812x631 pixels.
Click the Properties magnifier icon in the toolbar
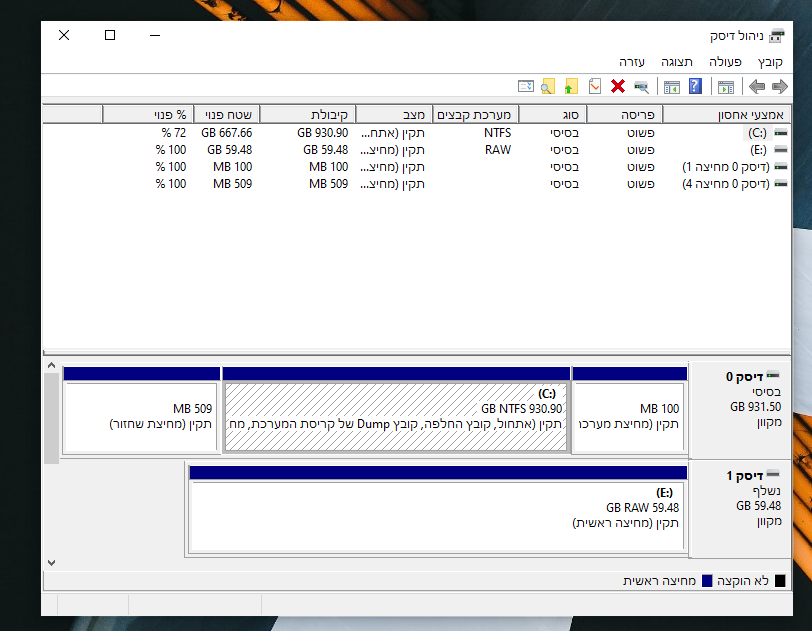point(639,84)
